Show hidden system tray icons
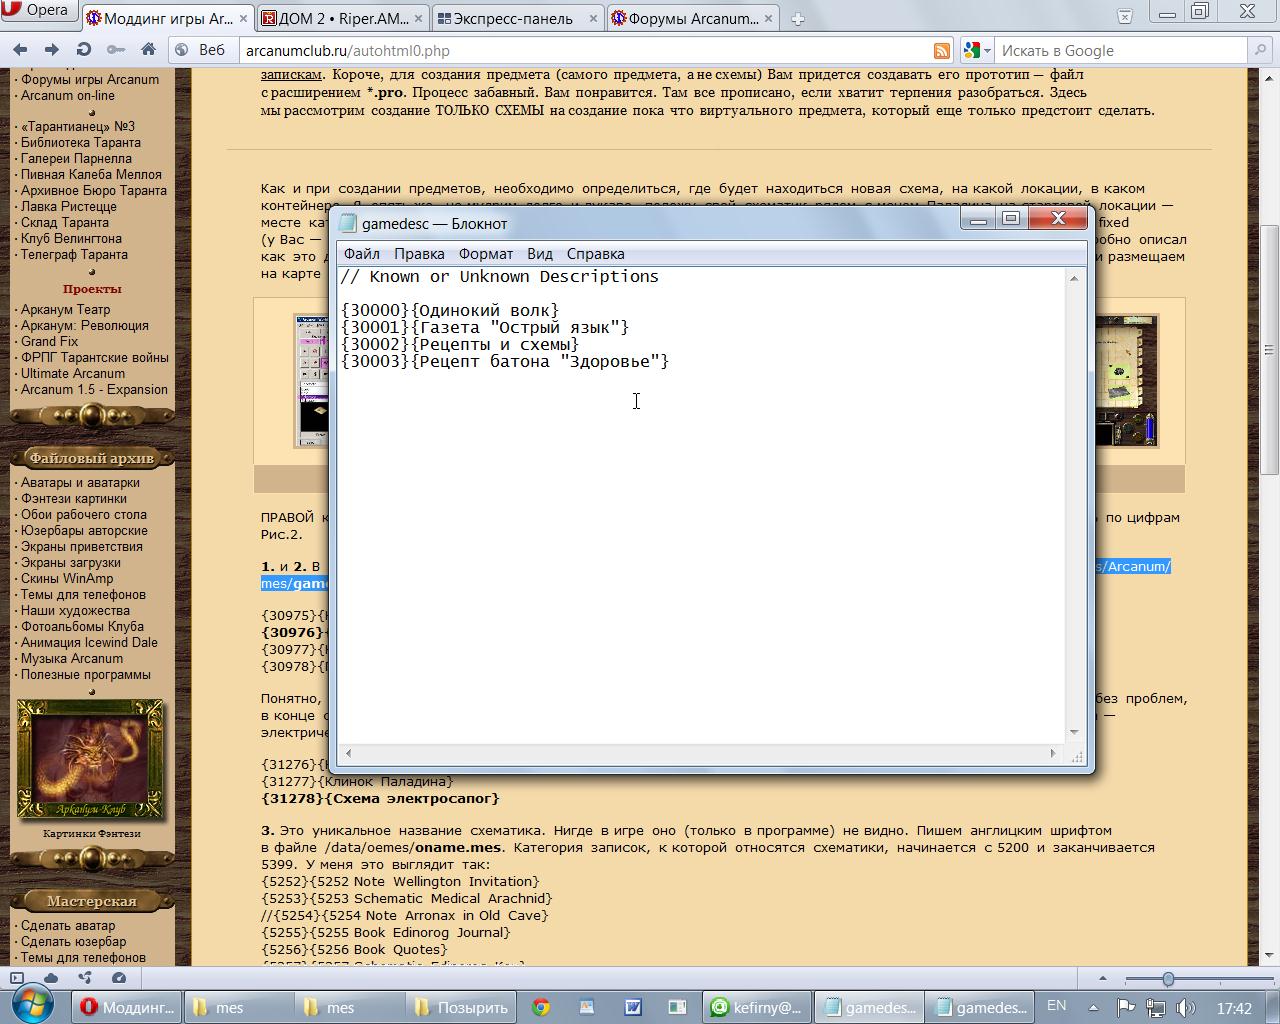This screenshot has width=1280, height=1024. (1093, 1007)
